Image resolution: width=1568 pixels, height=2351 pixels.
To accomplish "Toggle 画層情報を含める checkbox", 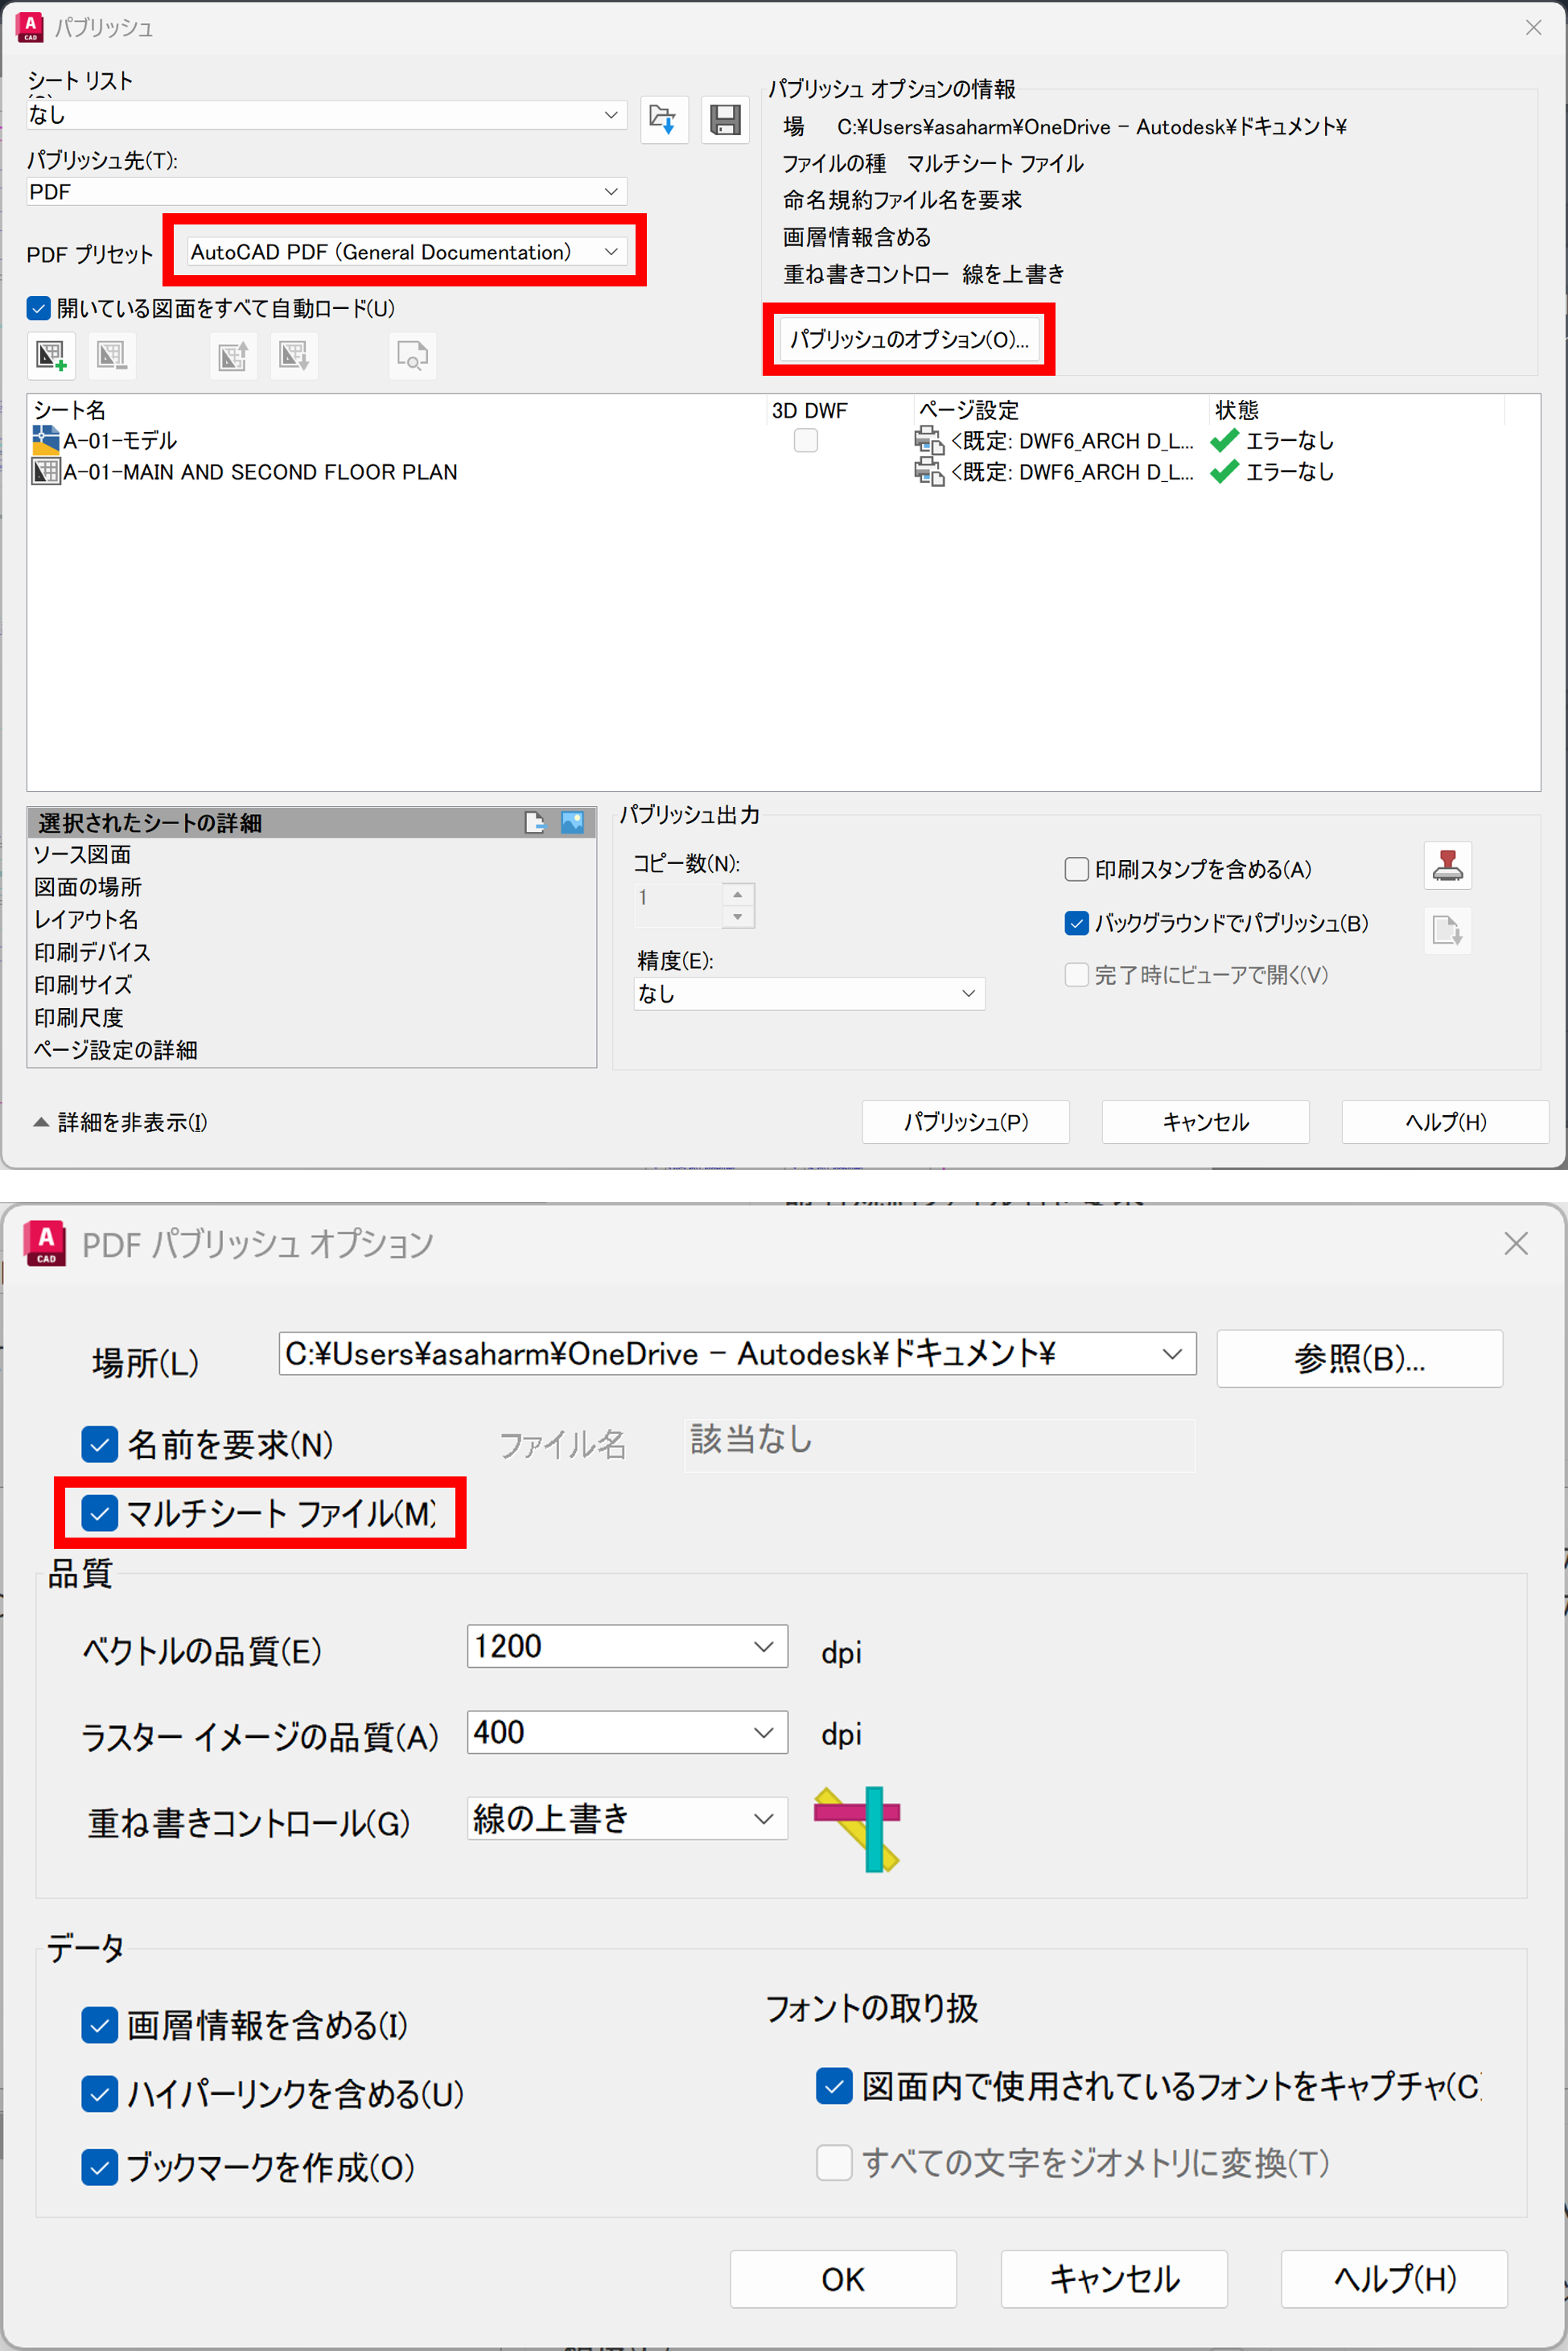I will coord(99,2026).
